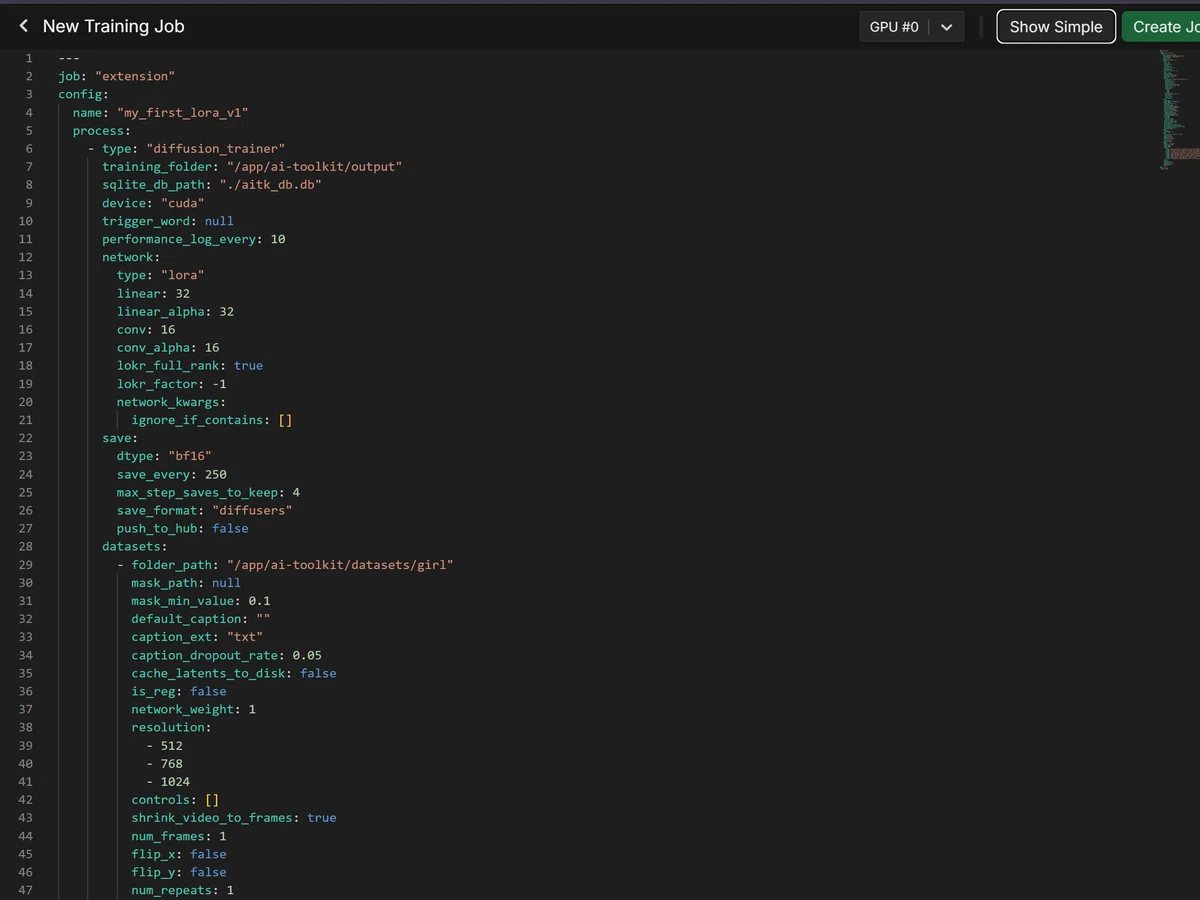Screen dimensions: 1200x900
Task: Click line number 28 in gutter
Action: tap(25, 546)
